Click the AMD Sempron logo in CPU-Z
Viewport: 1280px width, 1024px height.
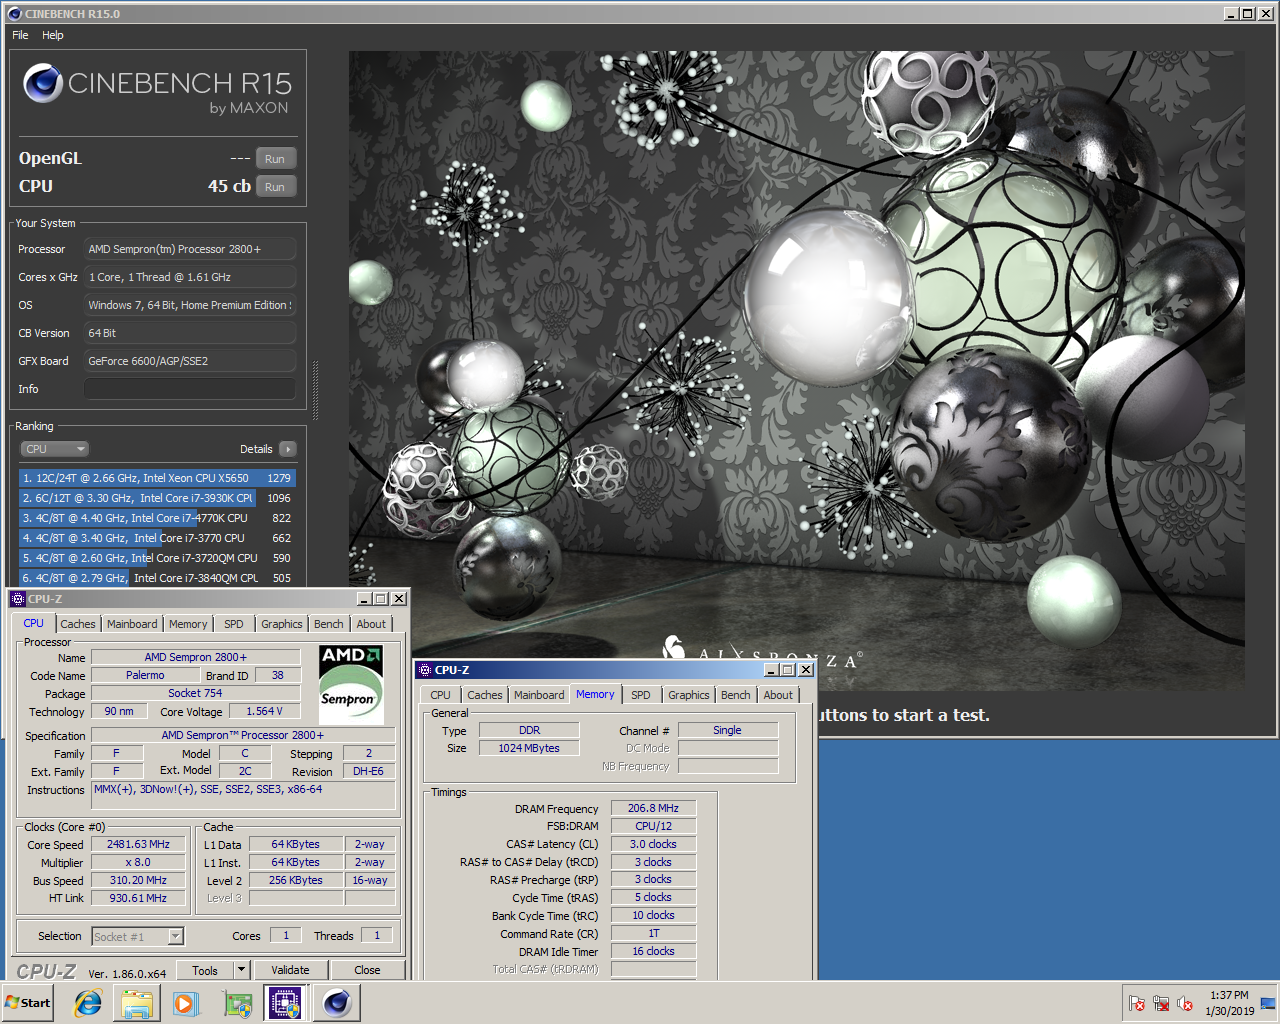coord(350,684)
